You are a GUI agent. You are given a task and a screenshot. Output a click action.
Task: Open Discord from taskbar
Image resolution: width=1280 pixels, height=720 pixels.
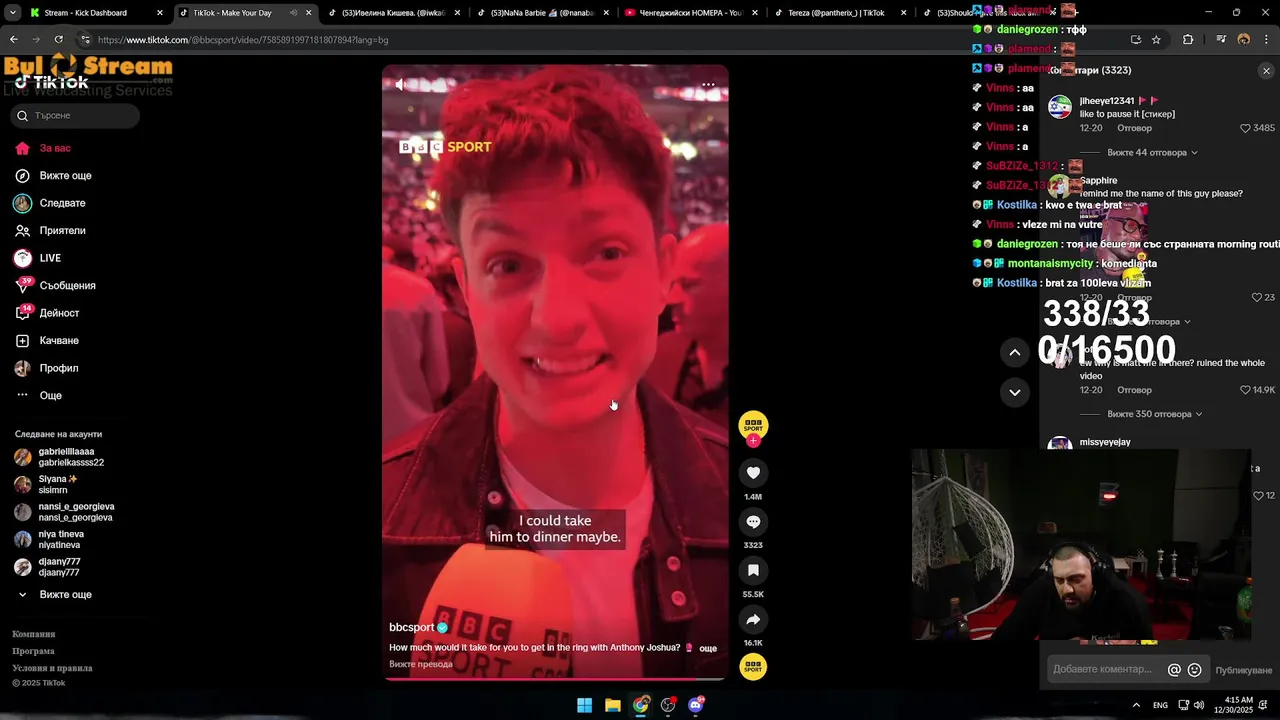(x=696, y=705)
